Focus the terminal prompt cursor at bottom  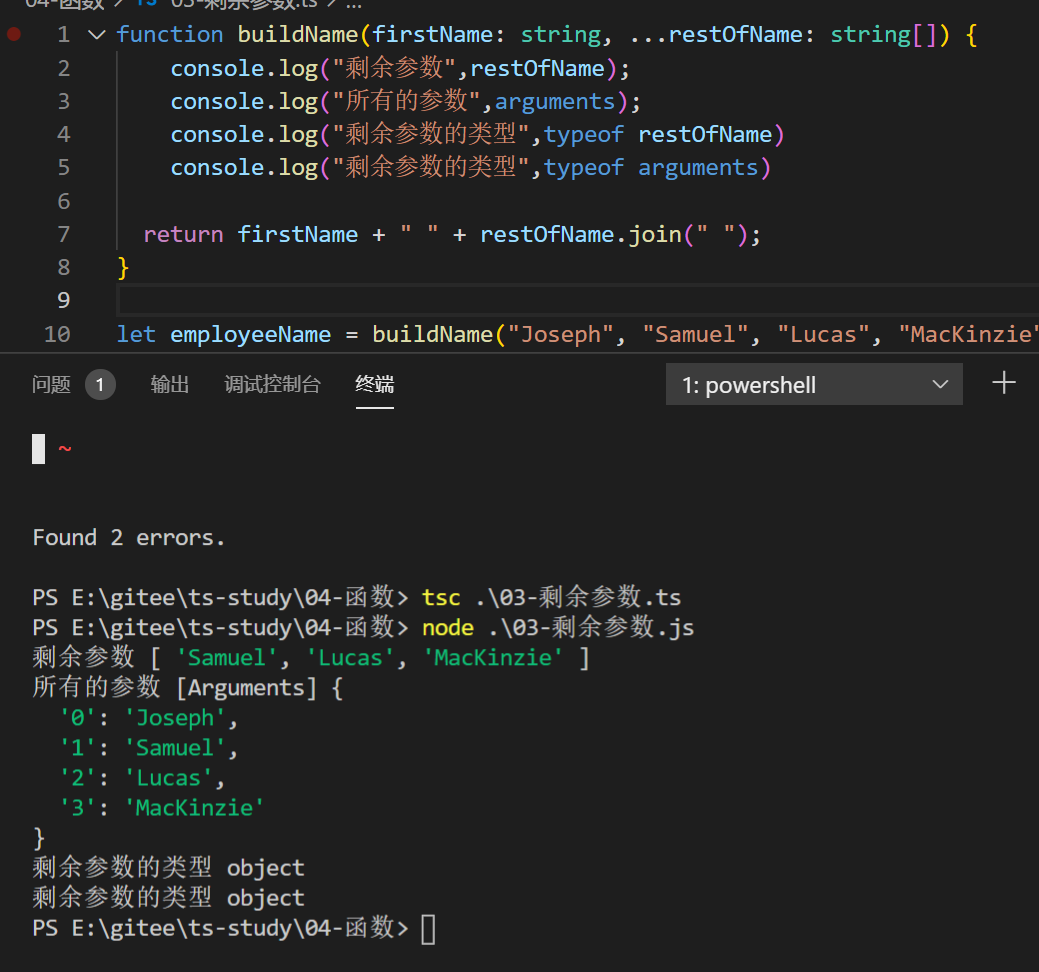pyautogui.click(x=428, y=929)
